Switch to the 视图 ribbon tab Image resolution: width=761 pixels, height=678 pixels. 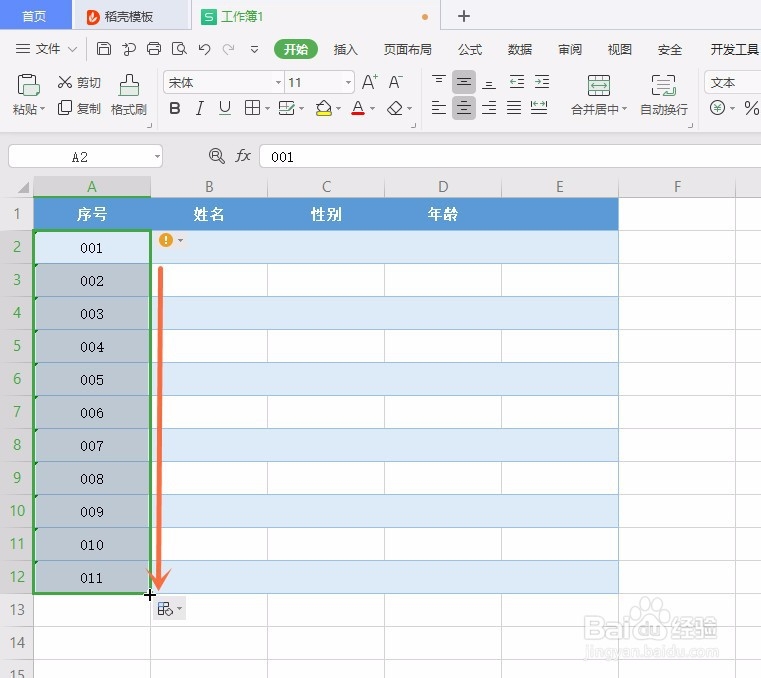click(x=620, y=50)
